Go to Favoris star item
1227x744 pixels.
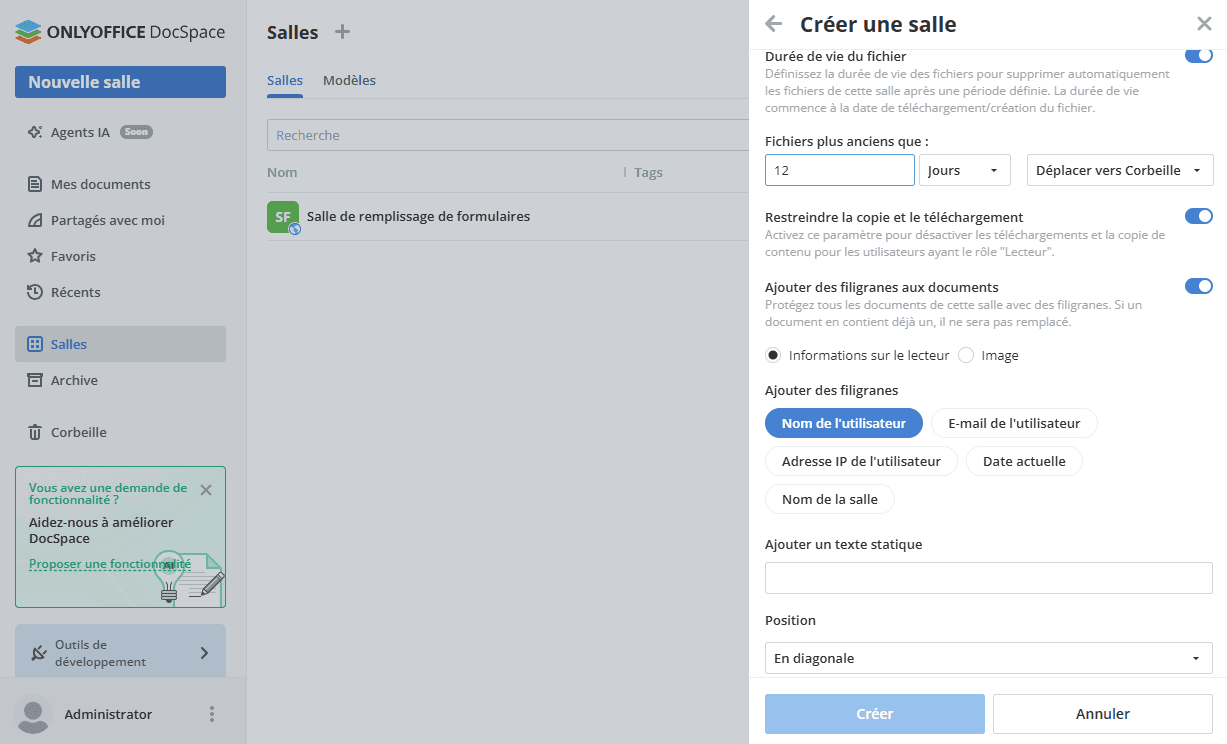point(35,256)
